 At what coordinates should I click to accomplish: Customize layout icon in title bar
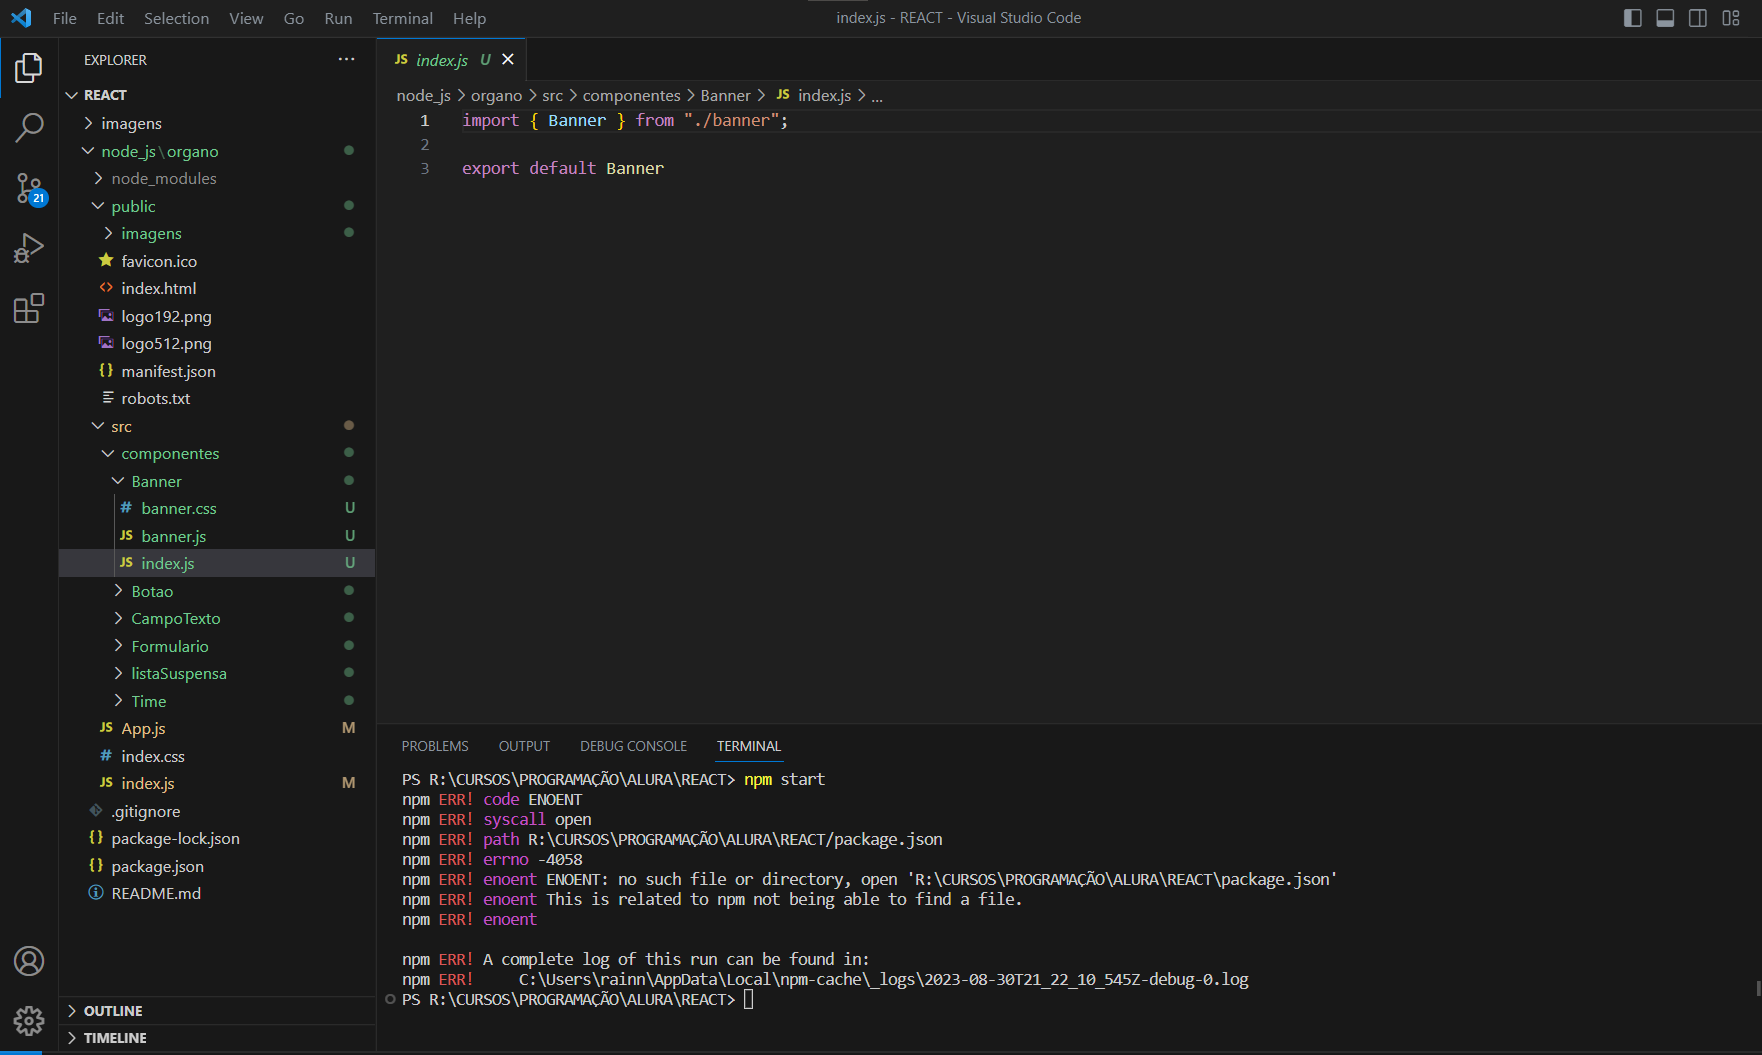pos(1731,18)
